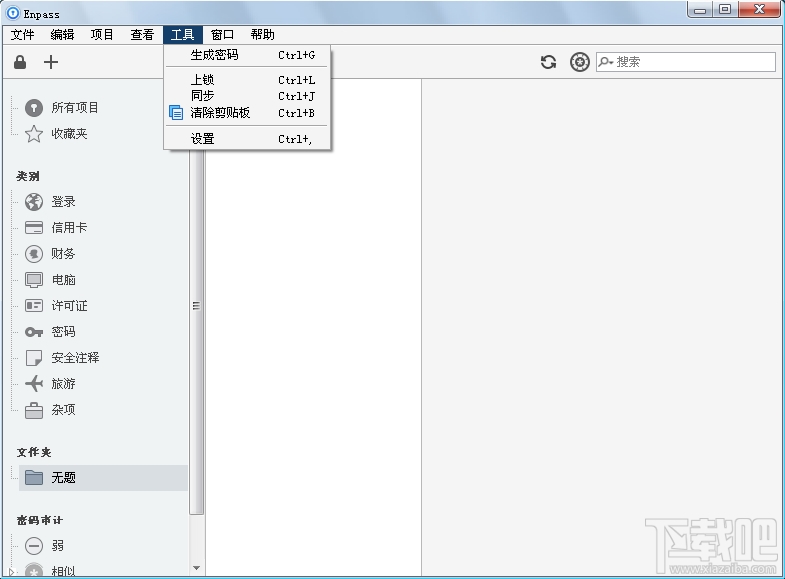Click the 无题 folder icon
Viewport: 785px width, 579px height.
coord(34,478)
